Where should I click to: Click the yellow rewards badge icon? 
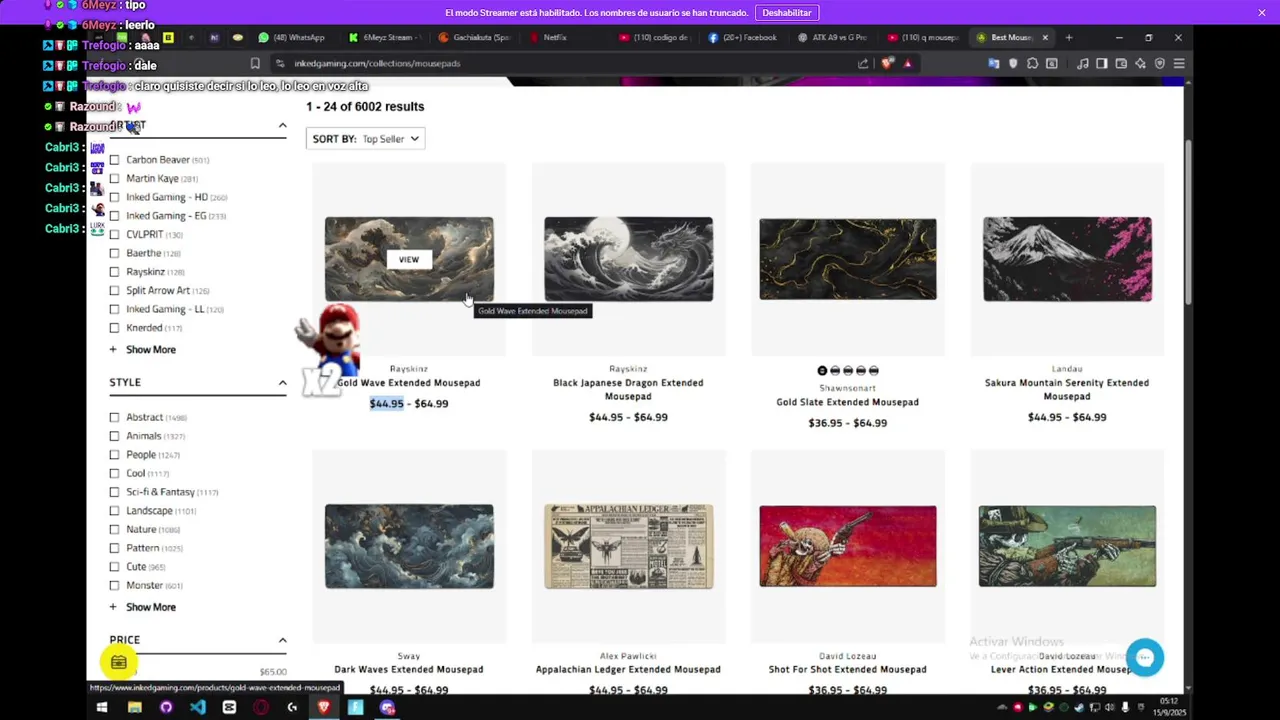[x=119, y=662]
